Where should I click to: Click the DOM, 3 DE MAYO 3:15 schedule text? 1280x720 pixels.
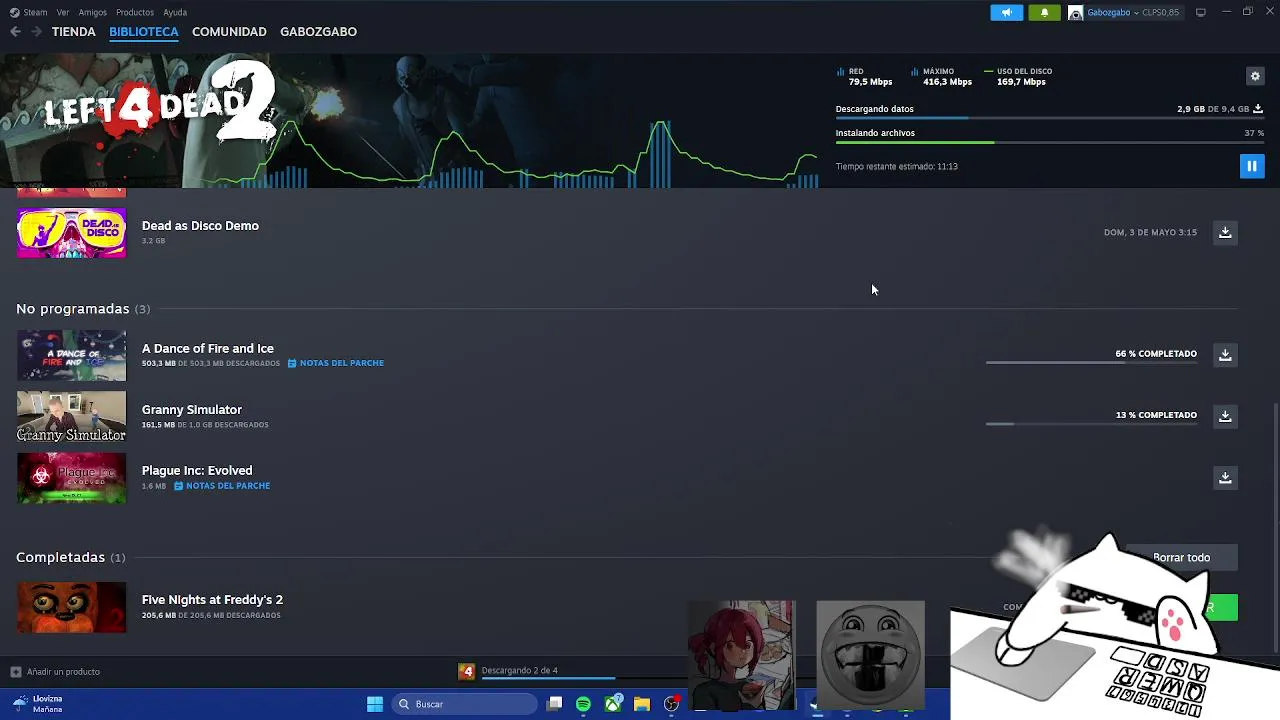1150,232
